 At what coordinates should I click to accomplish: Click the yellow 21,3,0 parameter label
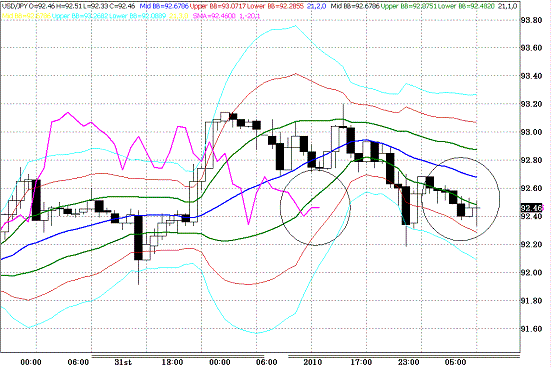179,15
